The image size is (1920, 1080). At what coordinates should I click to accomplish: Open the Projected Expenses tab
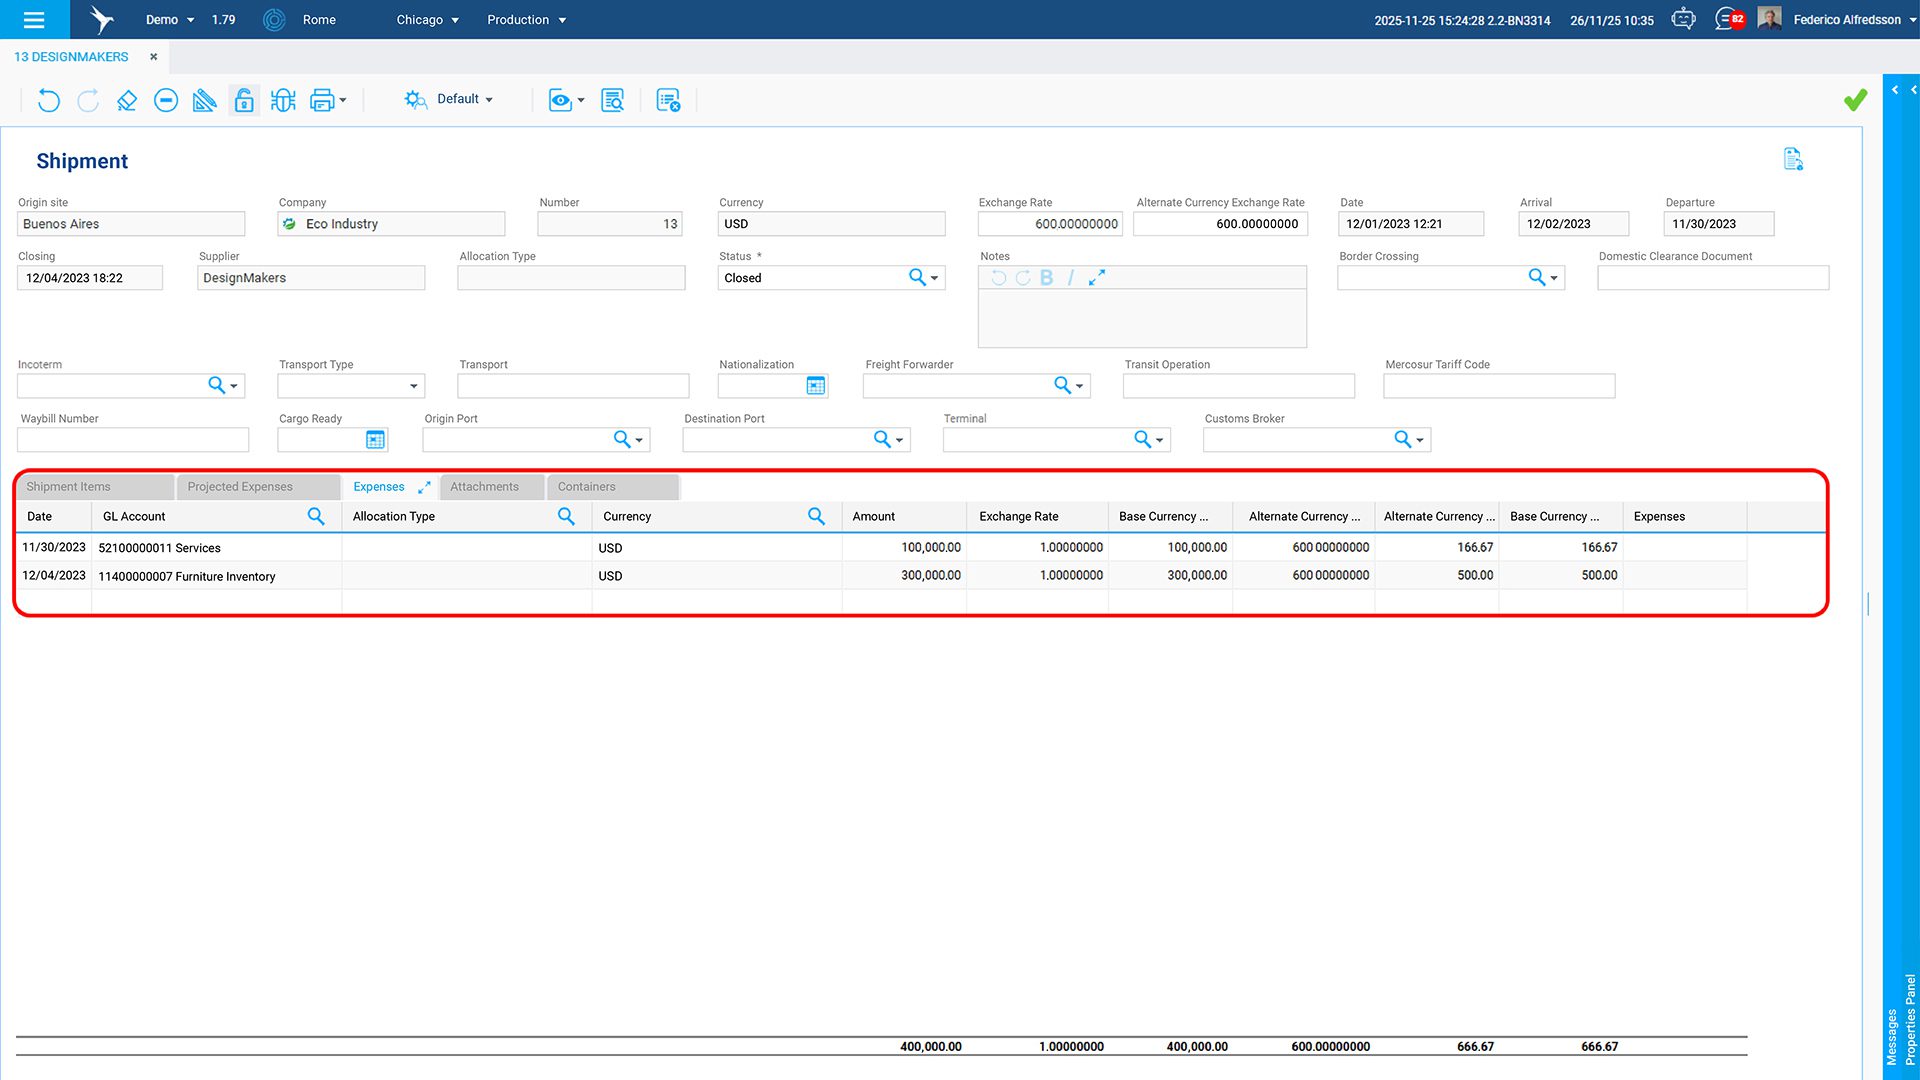point(240,487)
